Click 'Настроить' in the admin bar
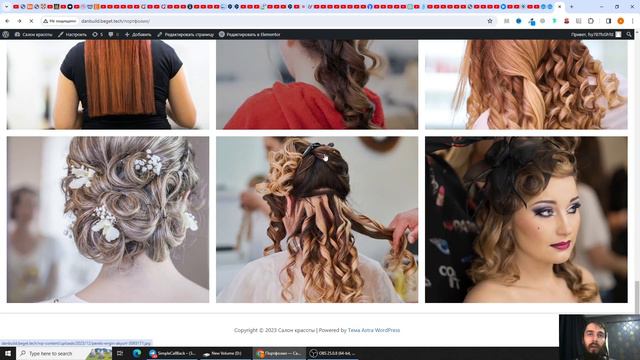The image size is (640, 360). pos(72,35)
